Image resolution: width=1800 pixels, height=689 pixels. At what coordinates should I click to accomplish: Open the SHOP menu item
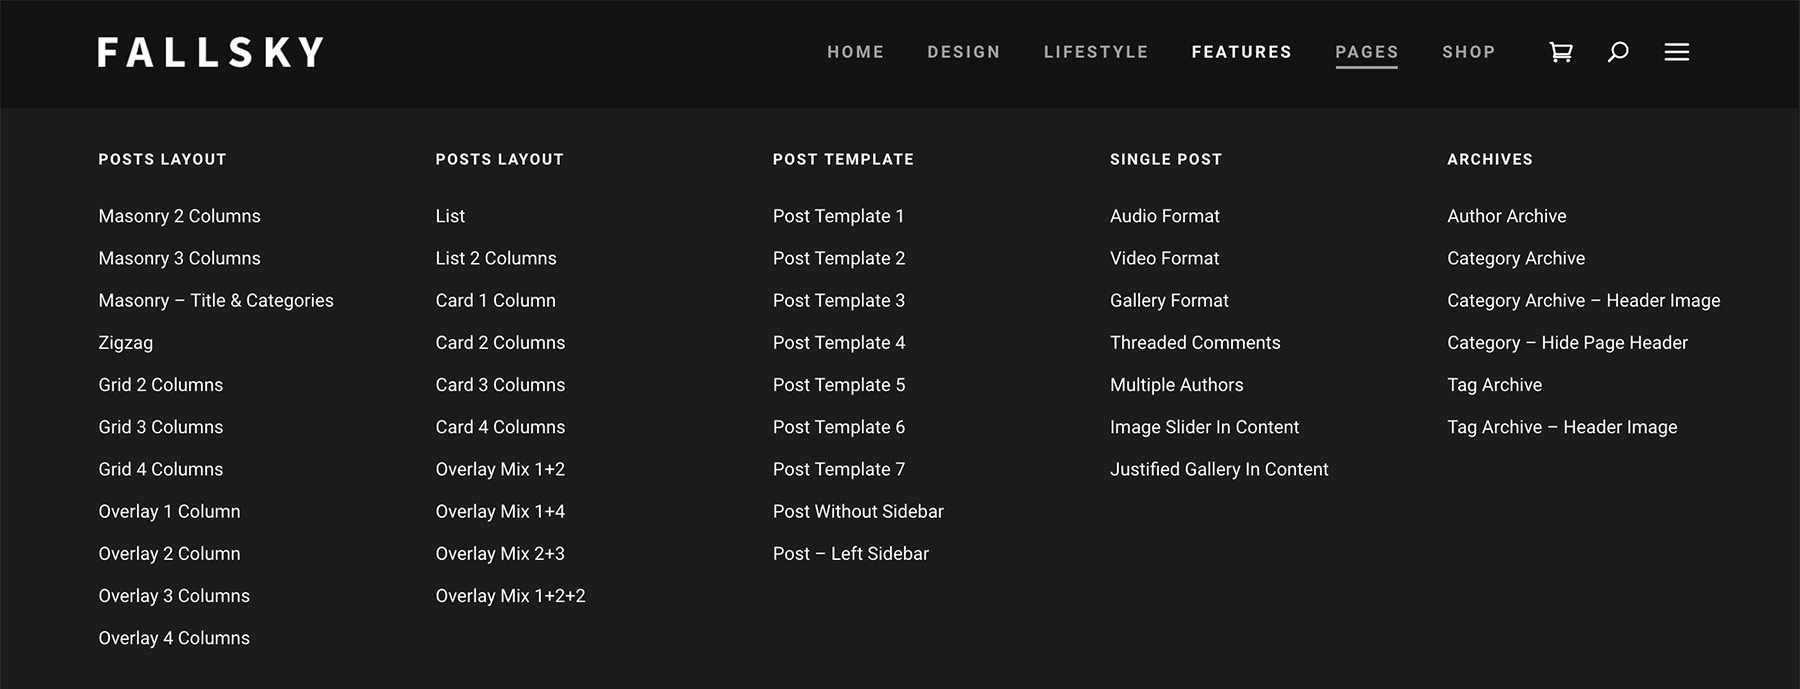[x=1468, y=52]
